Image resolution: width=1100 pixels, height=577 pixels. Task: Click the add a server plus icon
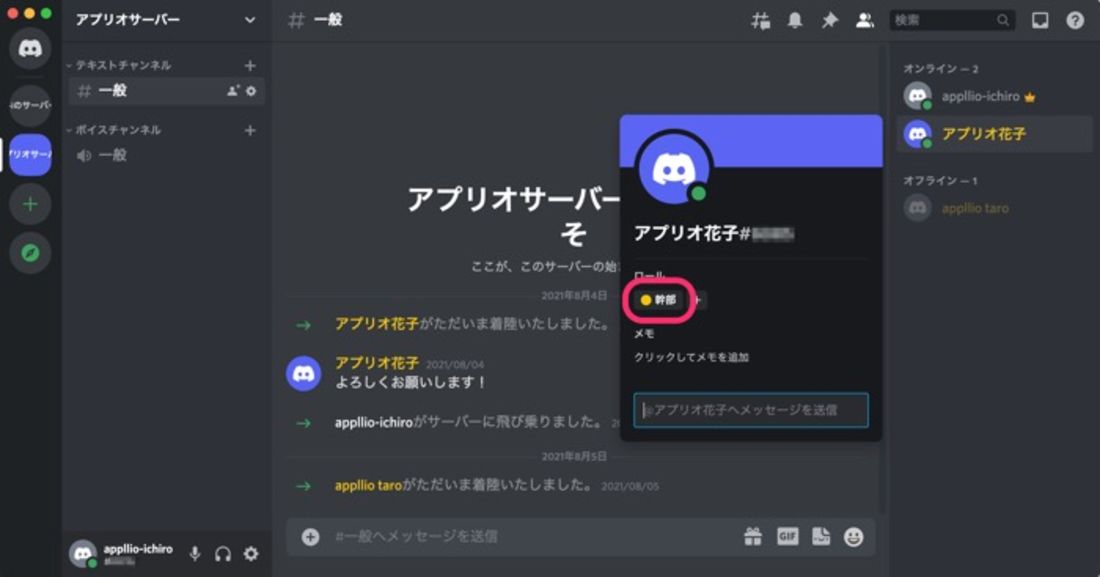pos(30,204)
